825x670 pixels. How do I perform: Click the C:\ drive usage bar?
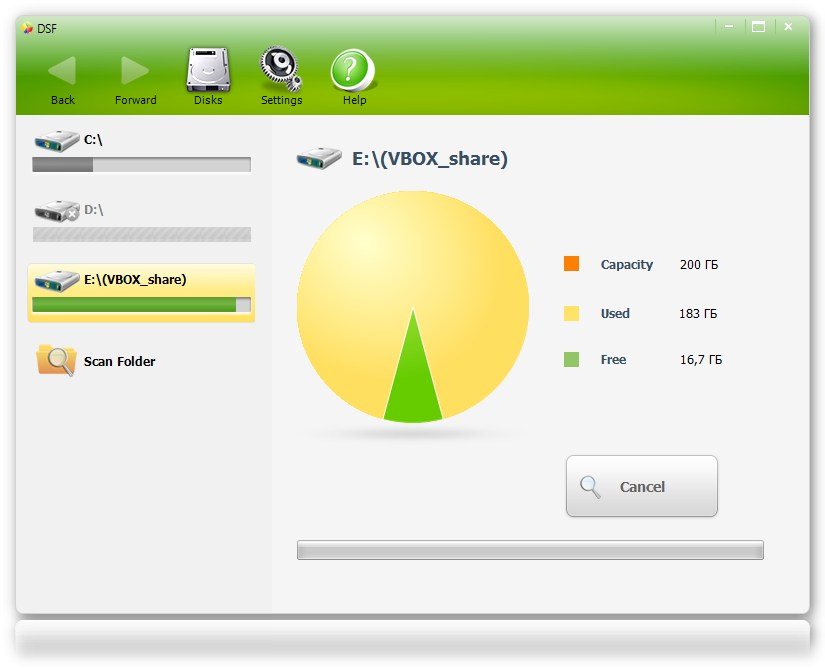coord(141,165)
